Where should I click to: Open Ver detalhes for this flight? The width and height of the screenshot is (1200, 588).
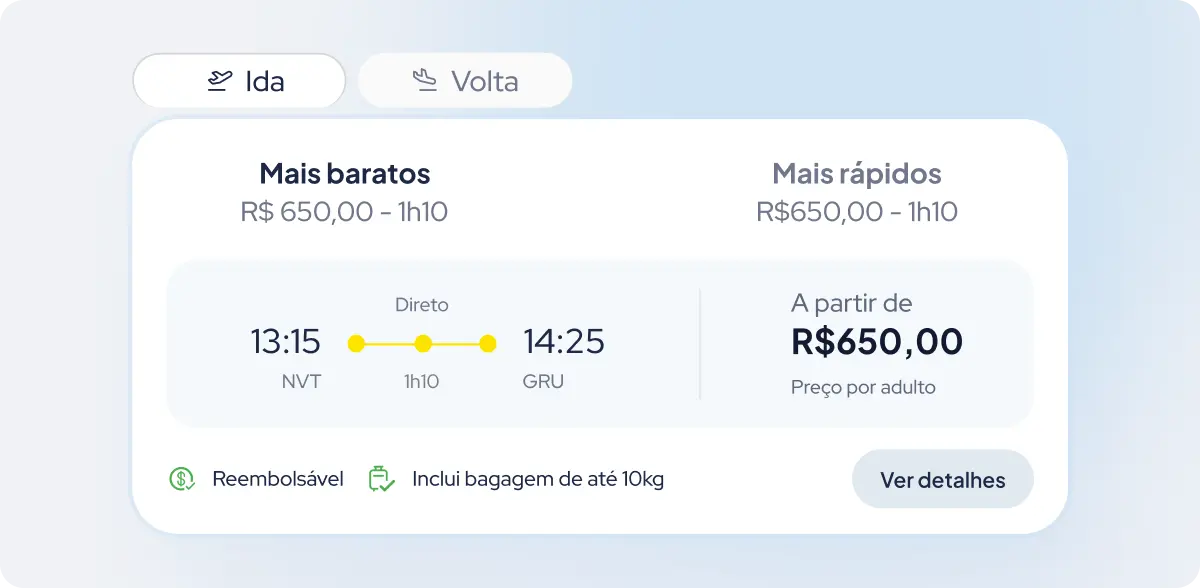click(942, 480)
